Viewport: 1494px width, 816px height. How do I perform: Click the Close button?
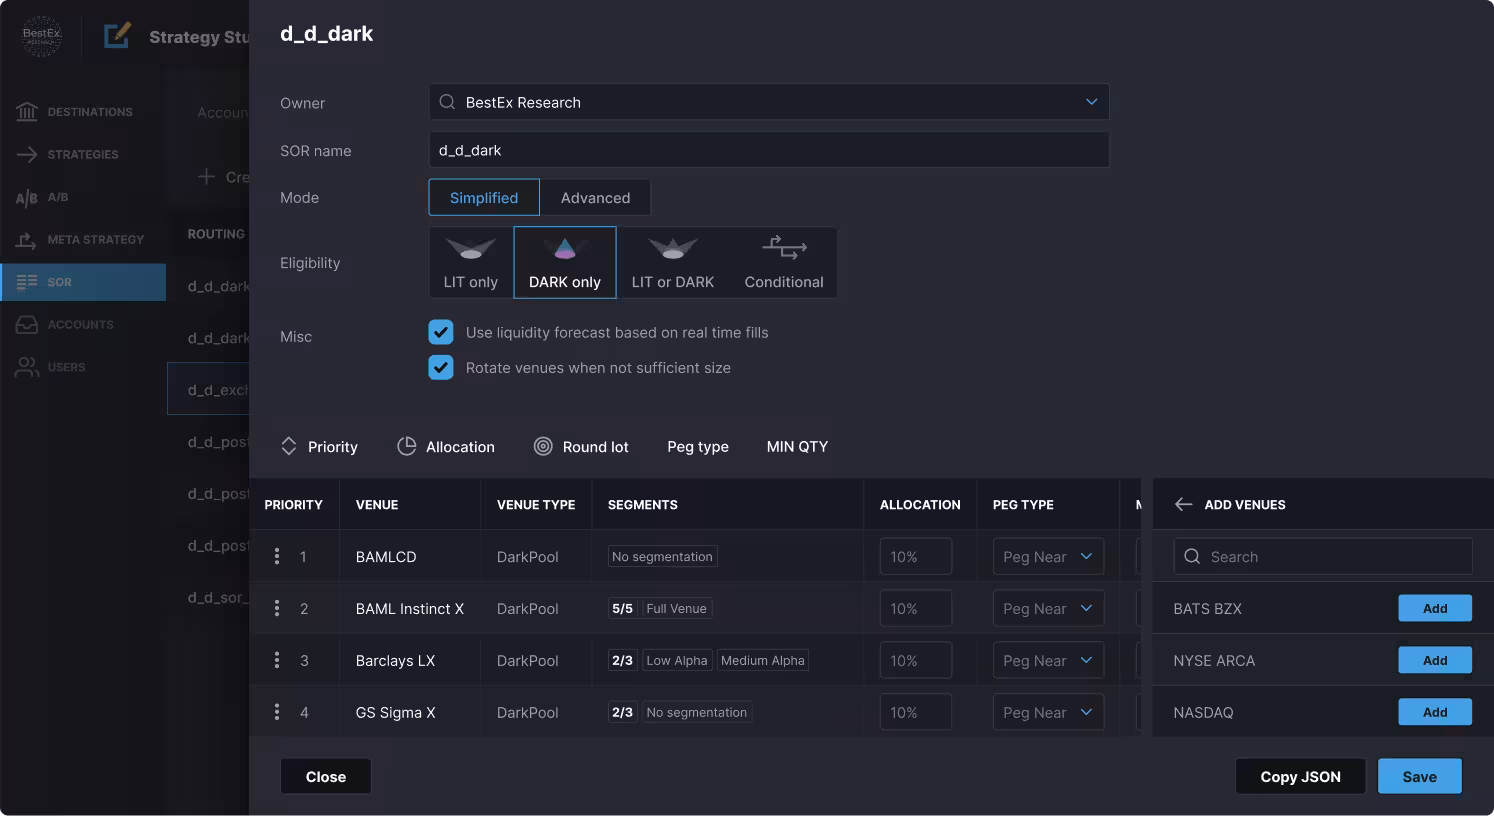pyautogui.click(x=326, y=776)
